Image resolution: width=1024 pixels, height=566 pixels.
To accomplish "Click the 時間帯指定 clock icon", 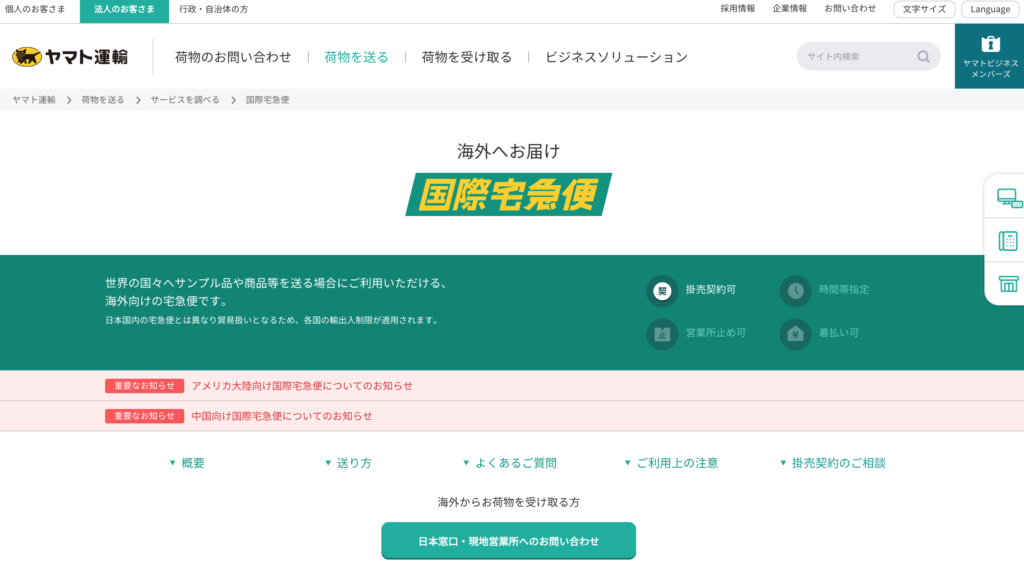I will click(795, 291).
